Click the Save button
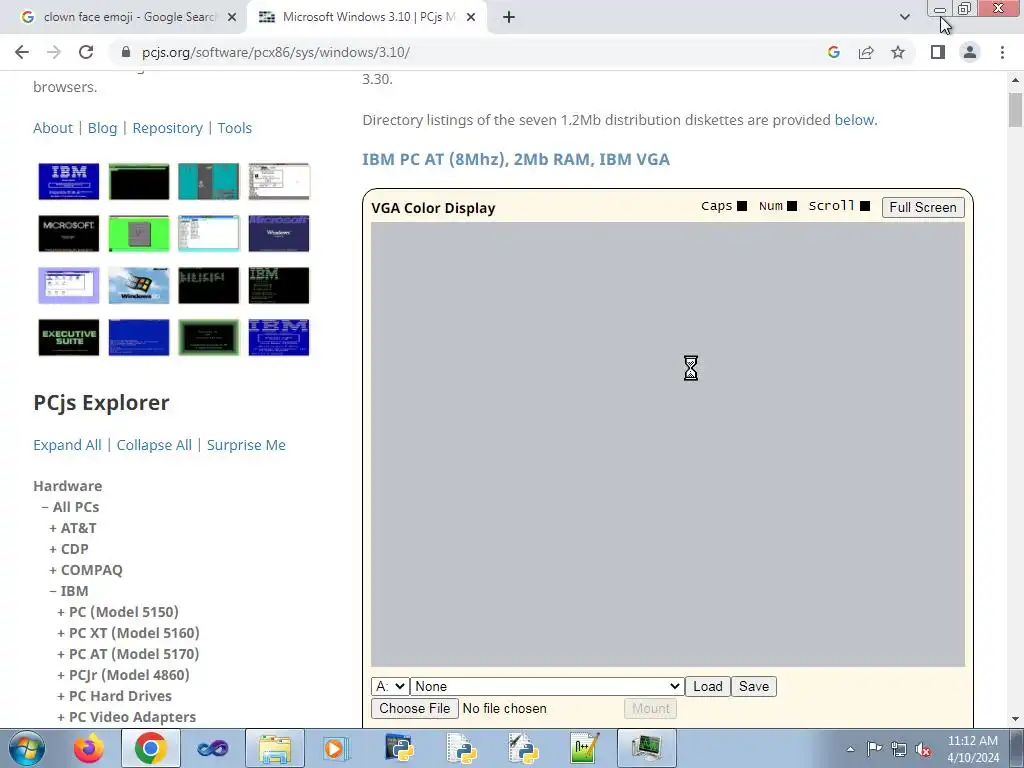Viewport: 1024px width, 768px height. 754,686
